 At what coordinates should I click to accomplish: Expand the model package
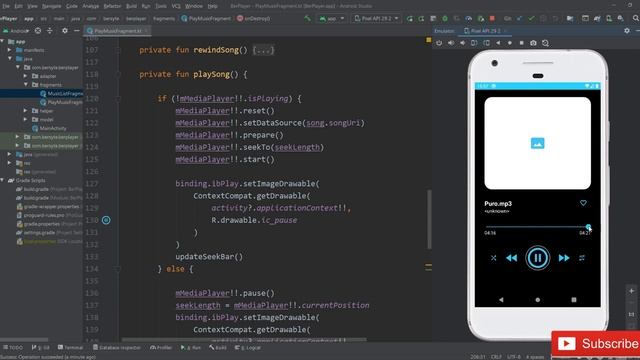[26, 119]
